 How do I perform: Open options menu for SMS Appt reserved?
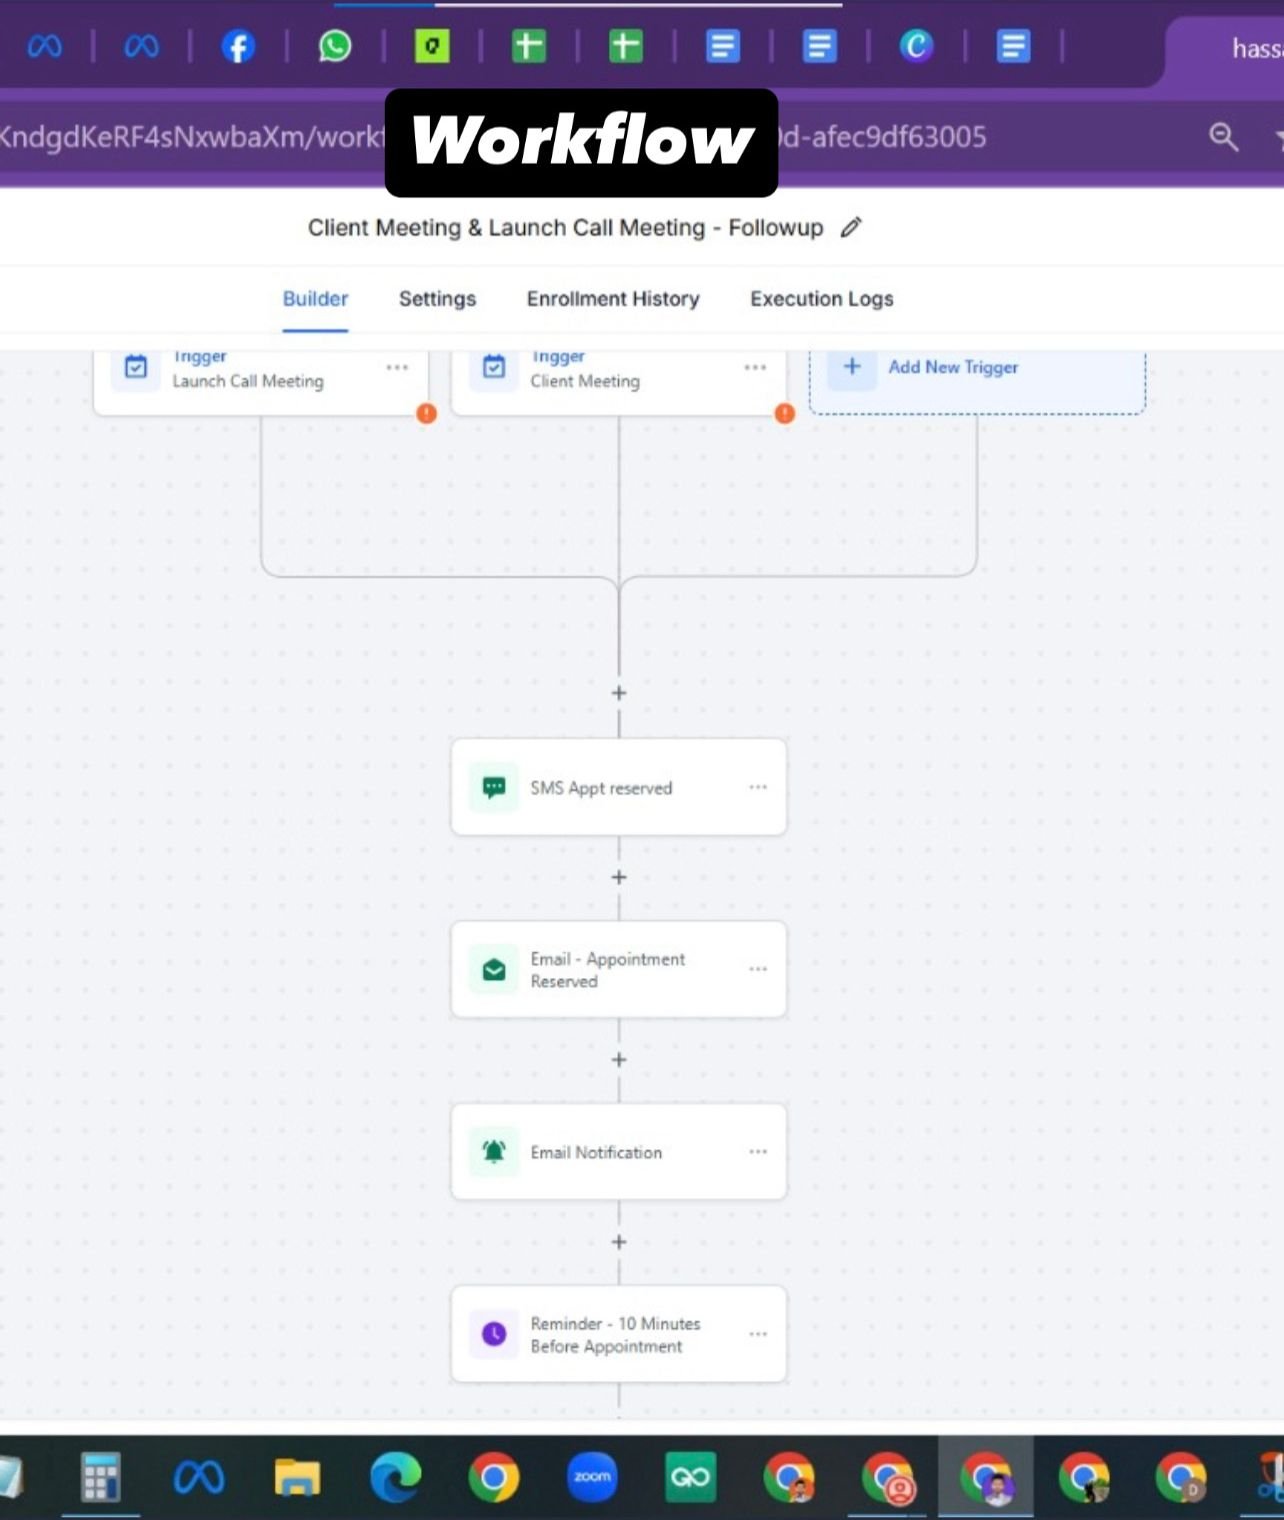tap(758, 788)
